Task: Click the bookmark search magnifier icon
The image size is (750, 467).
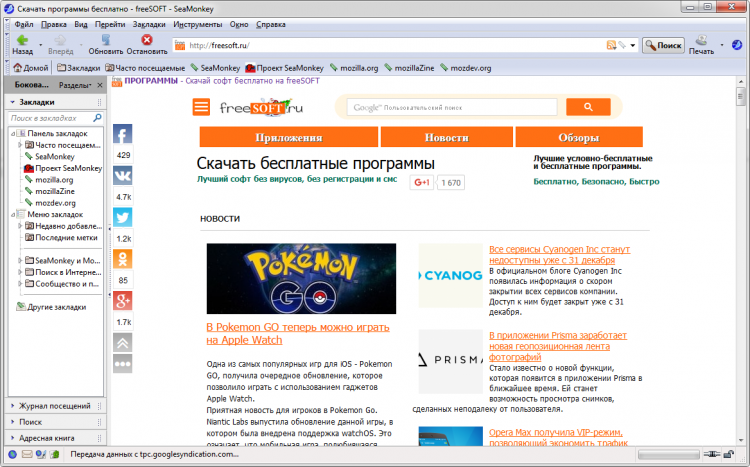Action: pyautogui.click(x=97, y=118)
